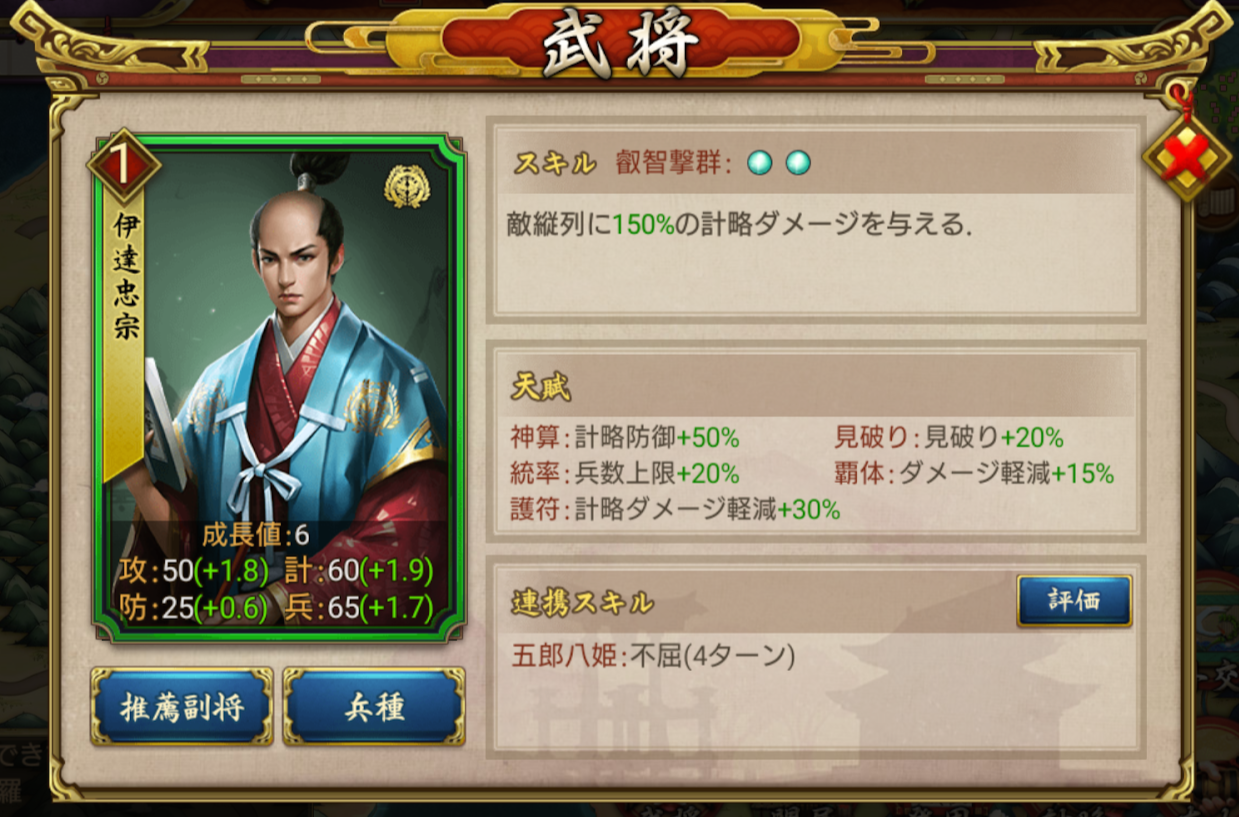Tap the golden clan crest on the card
Viewport: 1239px width, 817px height.
point(407,186)
